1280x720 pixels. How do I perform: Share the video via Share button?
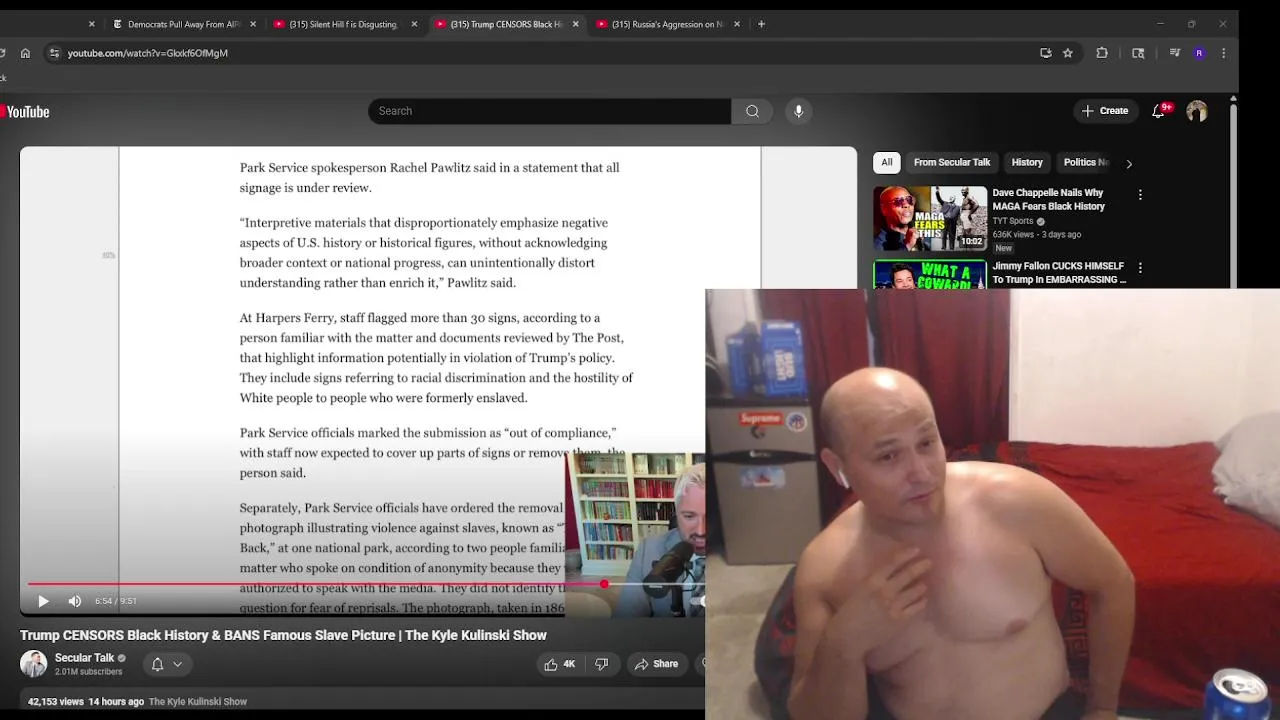click(x=656, y=664)
